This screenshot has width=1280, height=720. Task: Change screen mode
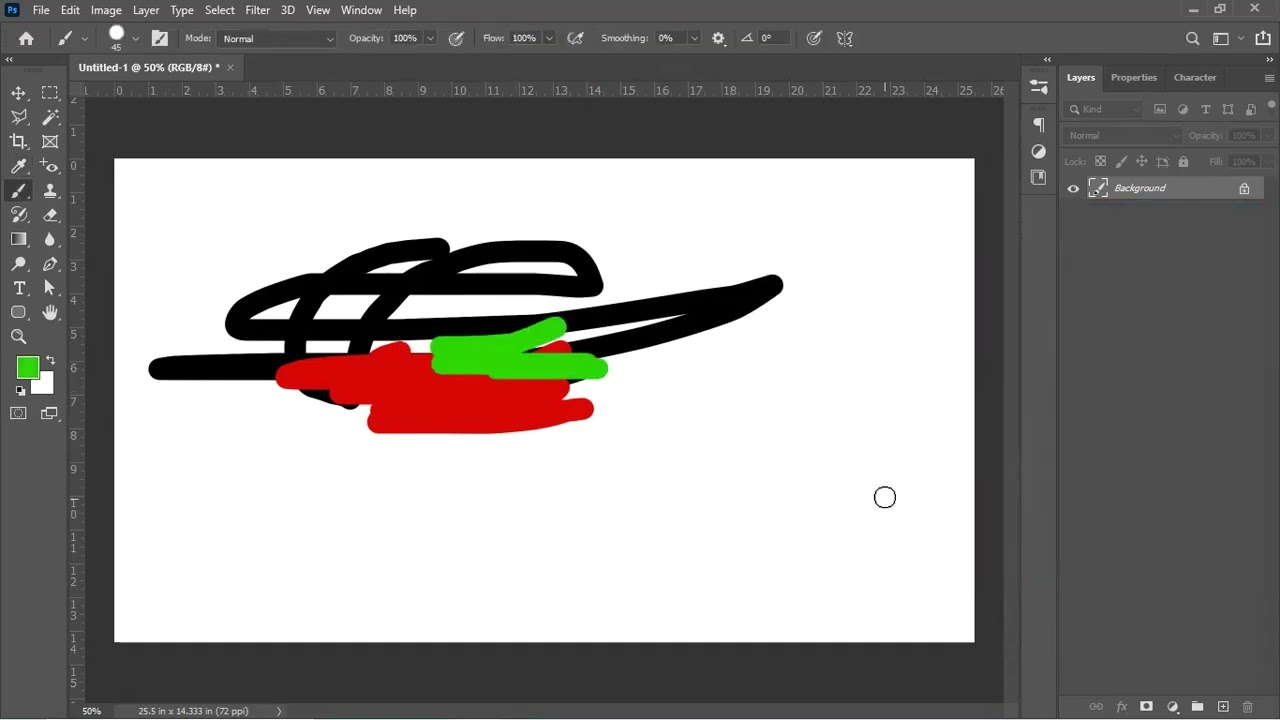click(x=50, y=413)
